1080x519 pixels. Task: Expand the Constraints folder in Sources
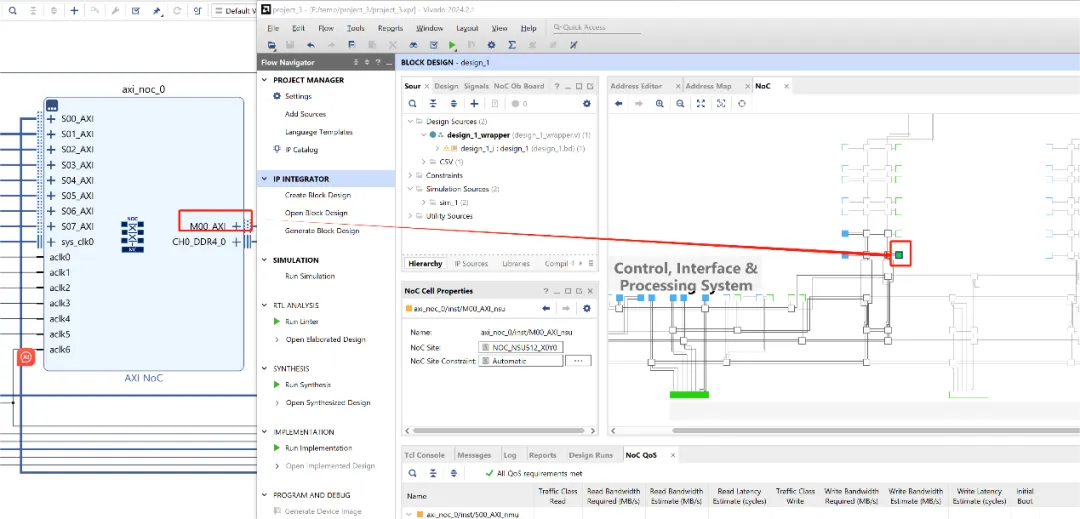pyautogui.click(x=412, y=175)
